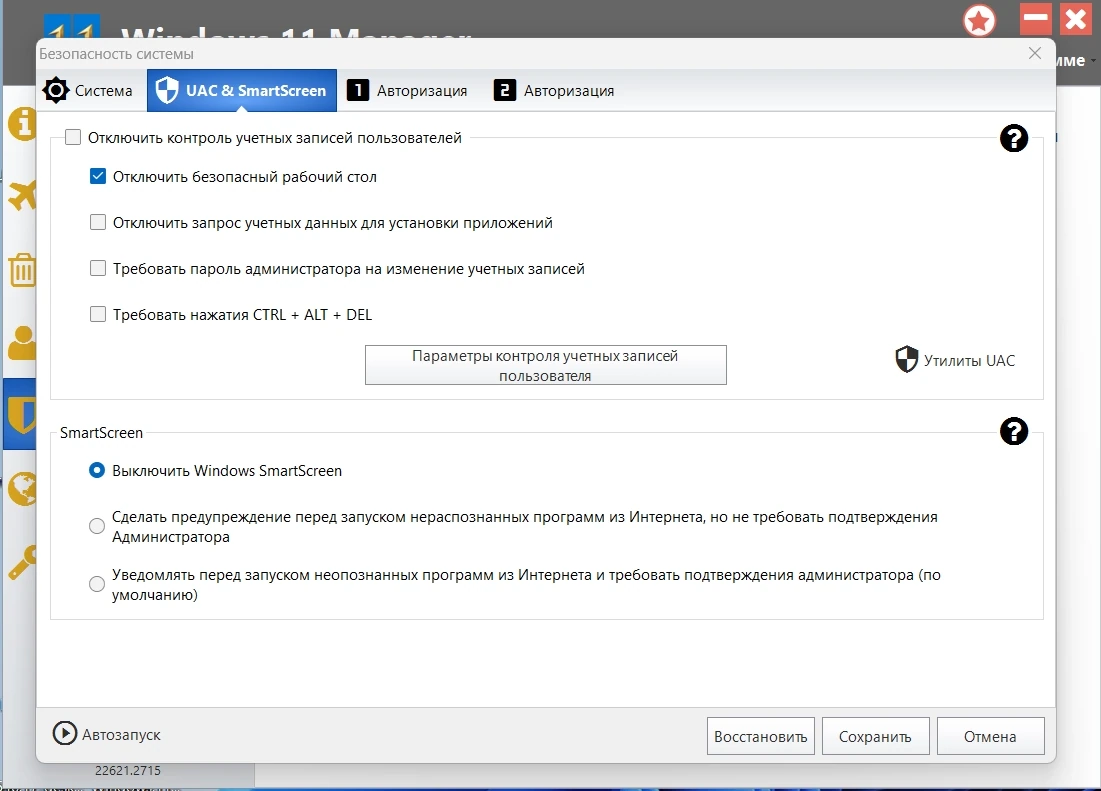Open Параметры контроля учетных записей пользователя

(x=546, y=365)
